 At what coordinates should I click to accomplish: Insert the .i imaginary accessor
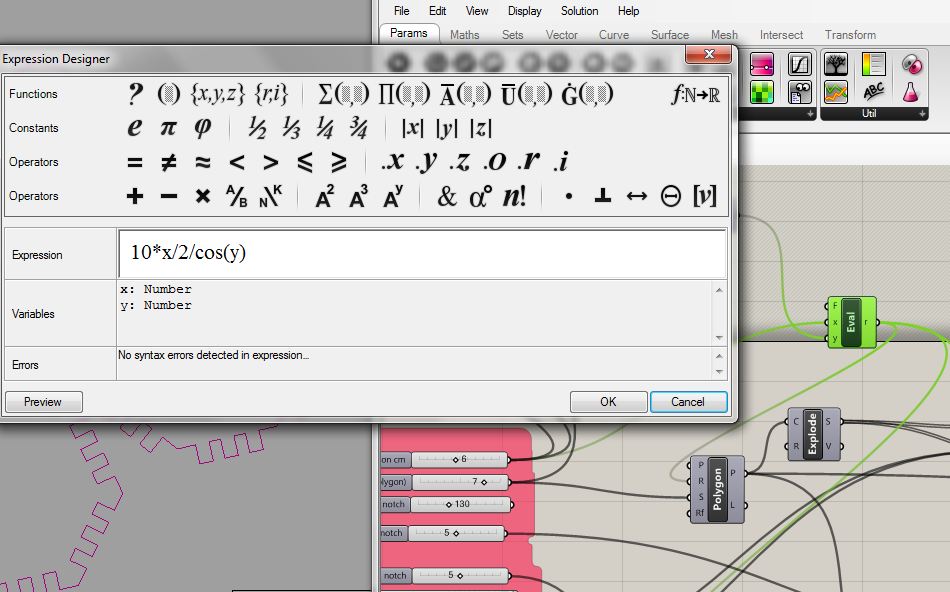tap(562, 161)
